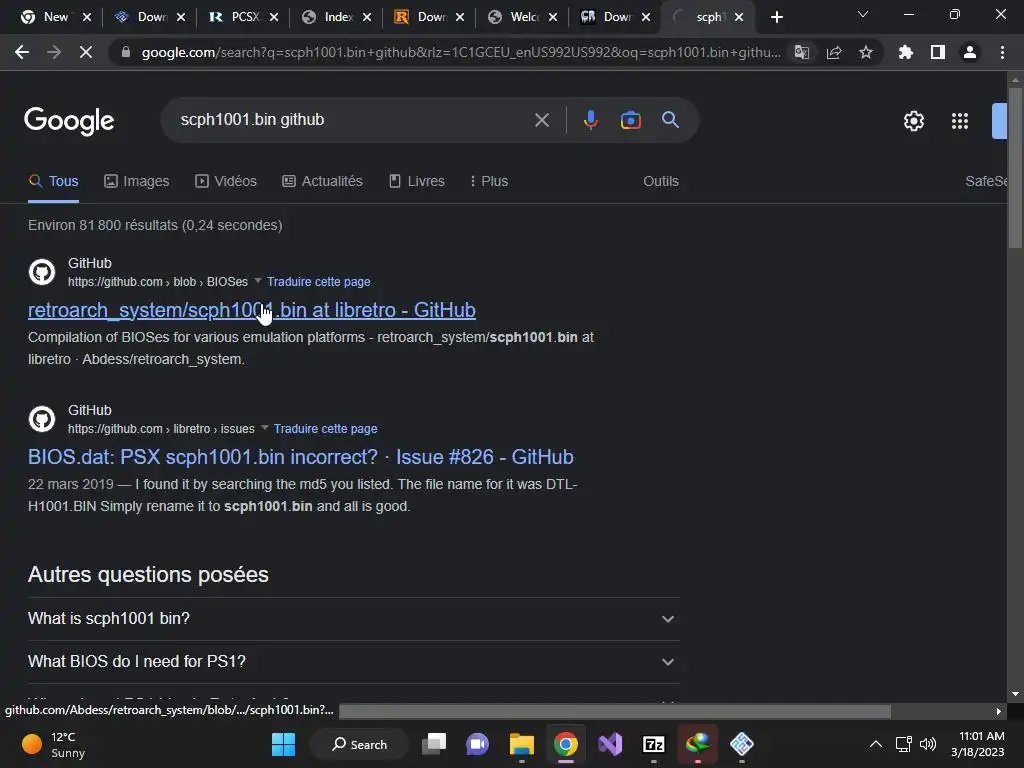
Task: Click the magnifier search button
Action: (x=670, y=120)
